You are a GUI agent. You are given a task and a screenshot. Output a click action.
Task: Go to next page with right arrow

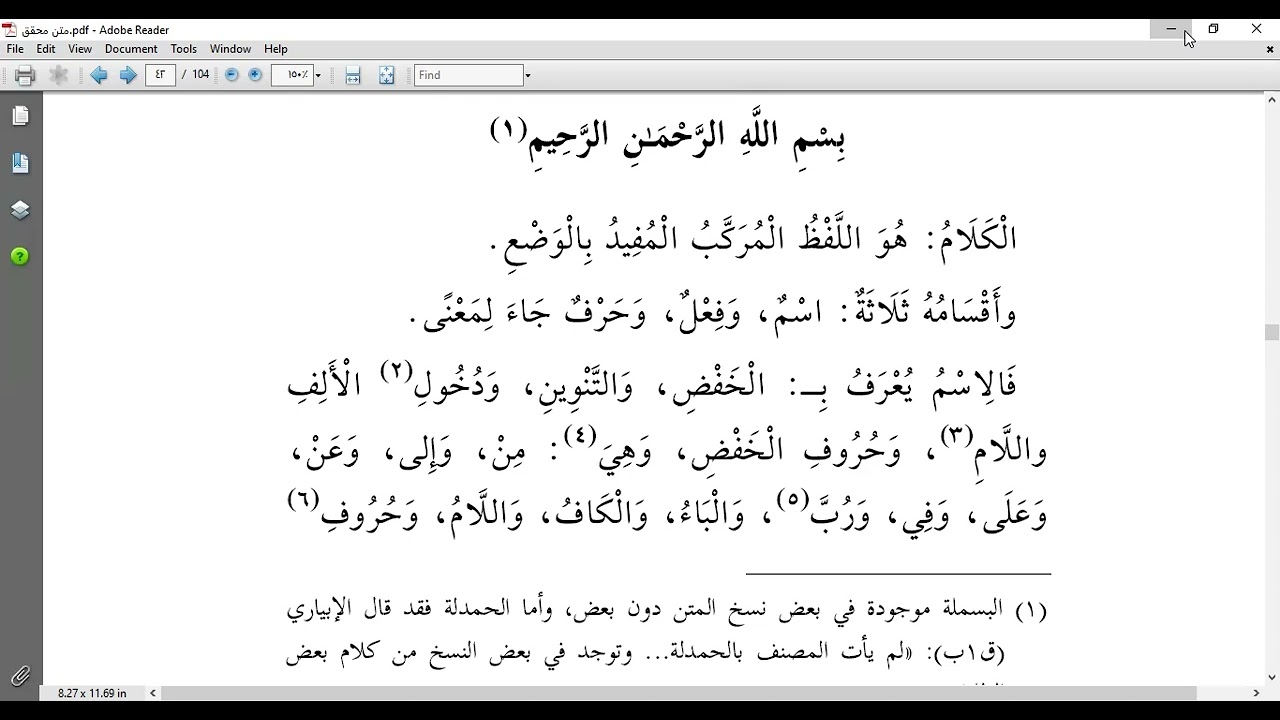(x=128, y=75)
